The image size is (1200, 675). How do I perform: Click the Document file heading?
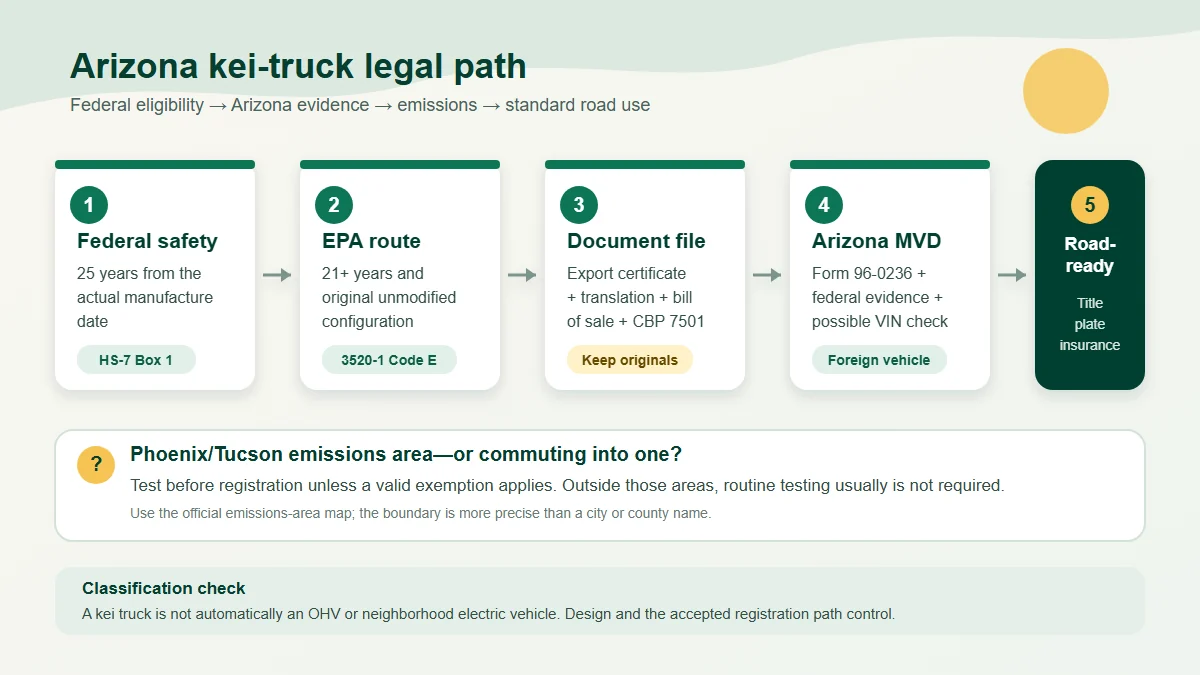pyautogui.click(x=636, y=241)
